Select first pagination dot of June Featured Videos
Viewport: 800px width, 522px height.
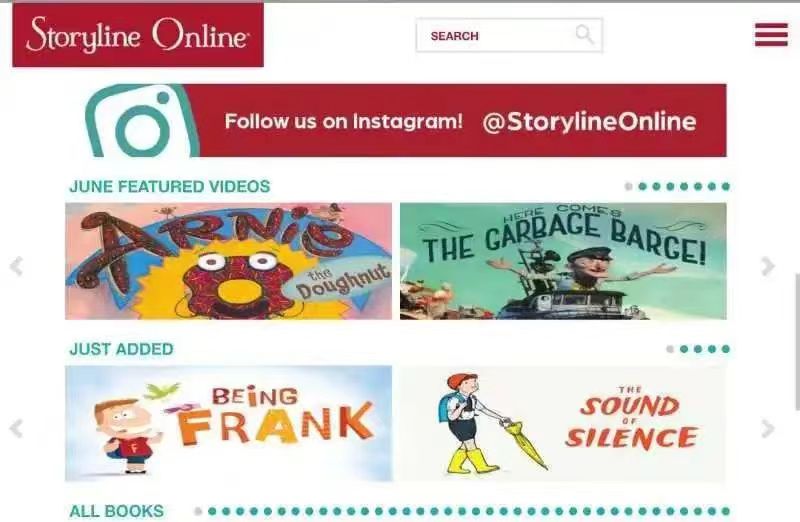pos(629,186)
